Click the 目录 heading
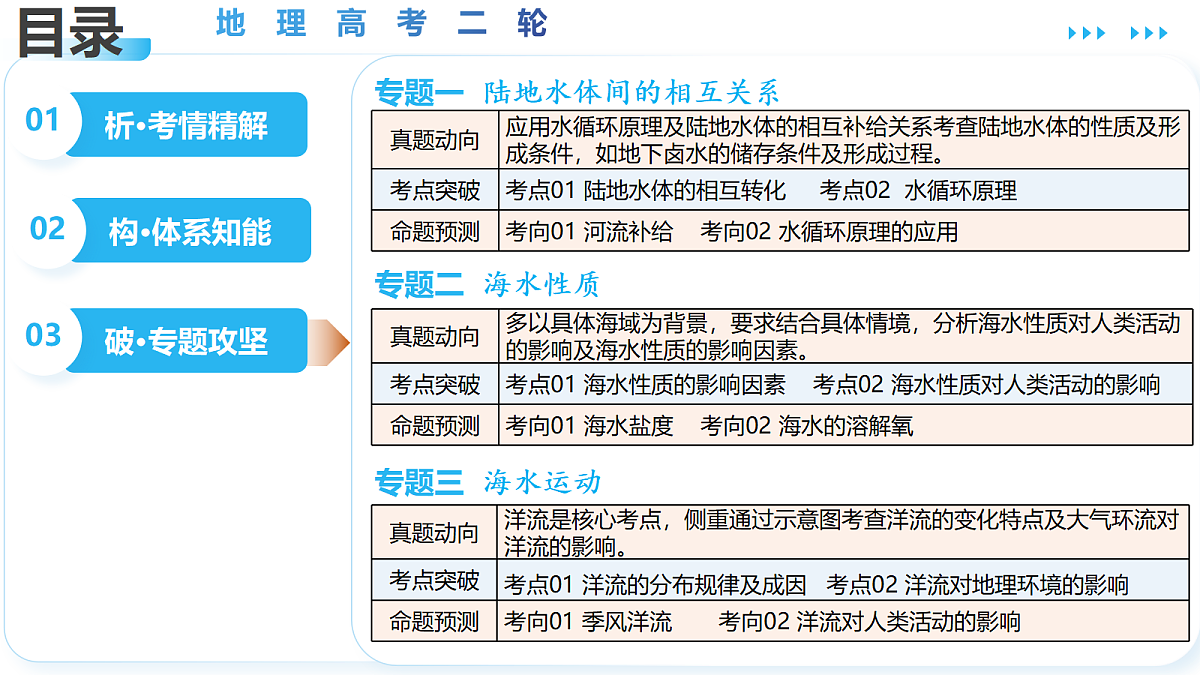The image size is (1200, 675). pos(70,33)
